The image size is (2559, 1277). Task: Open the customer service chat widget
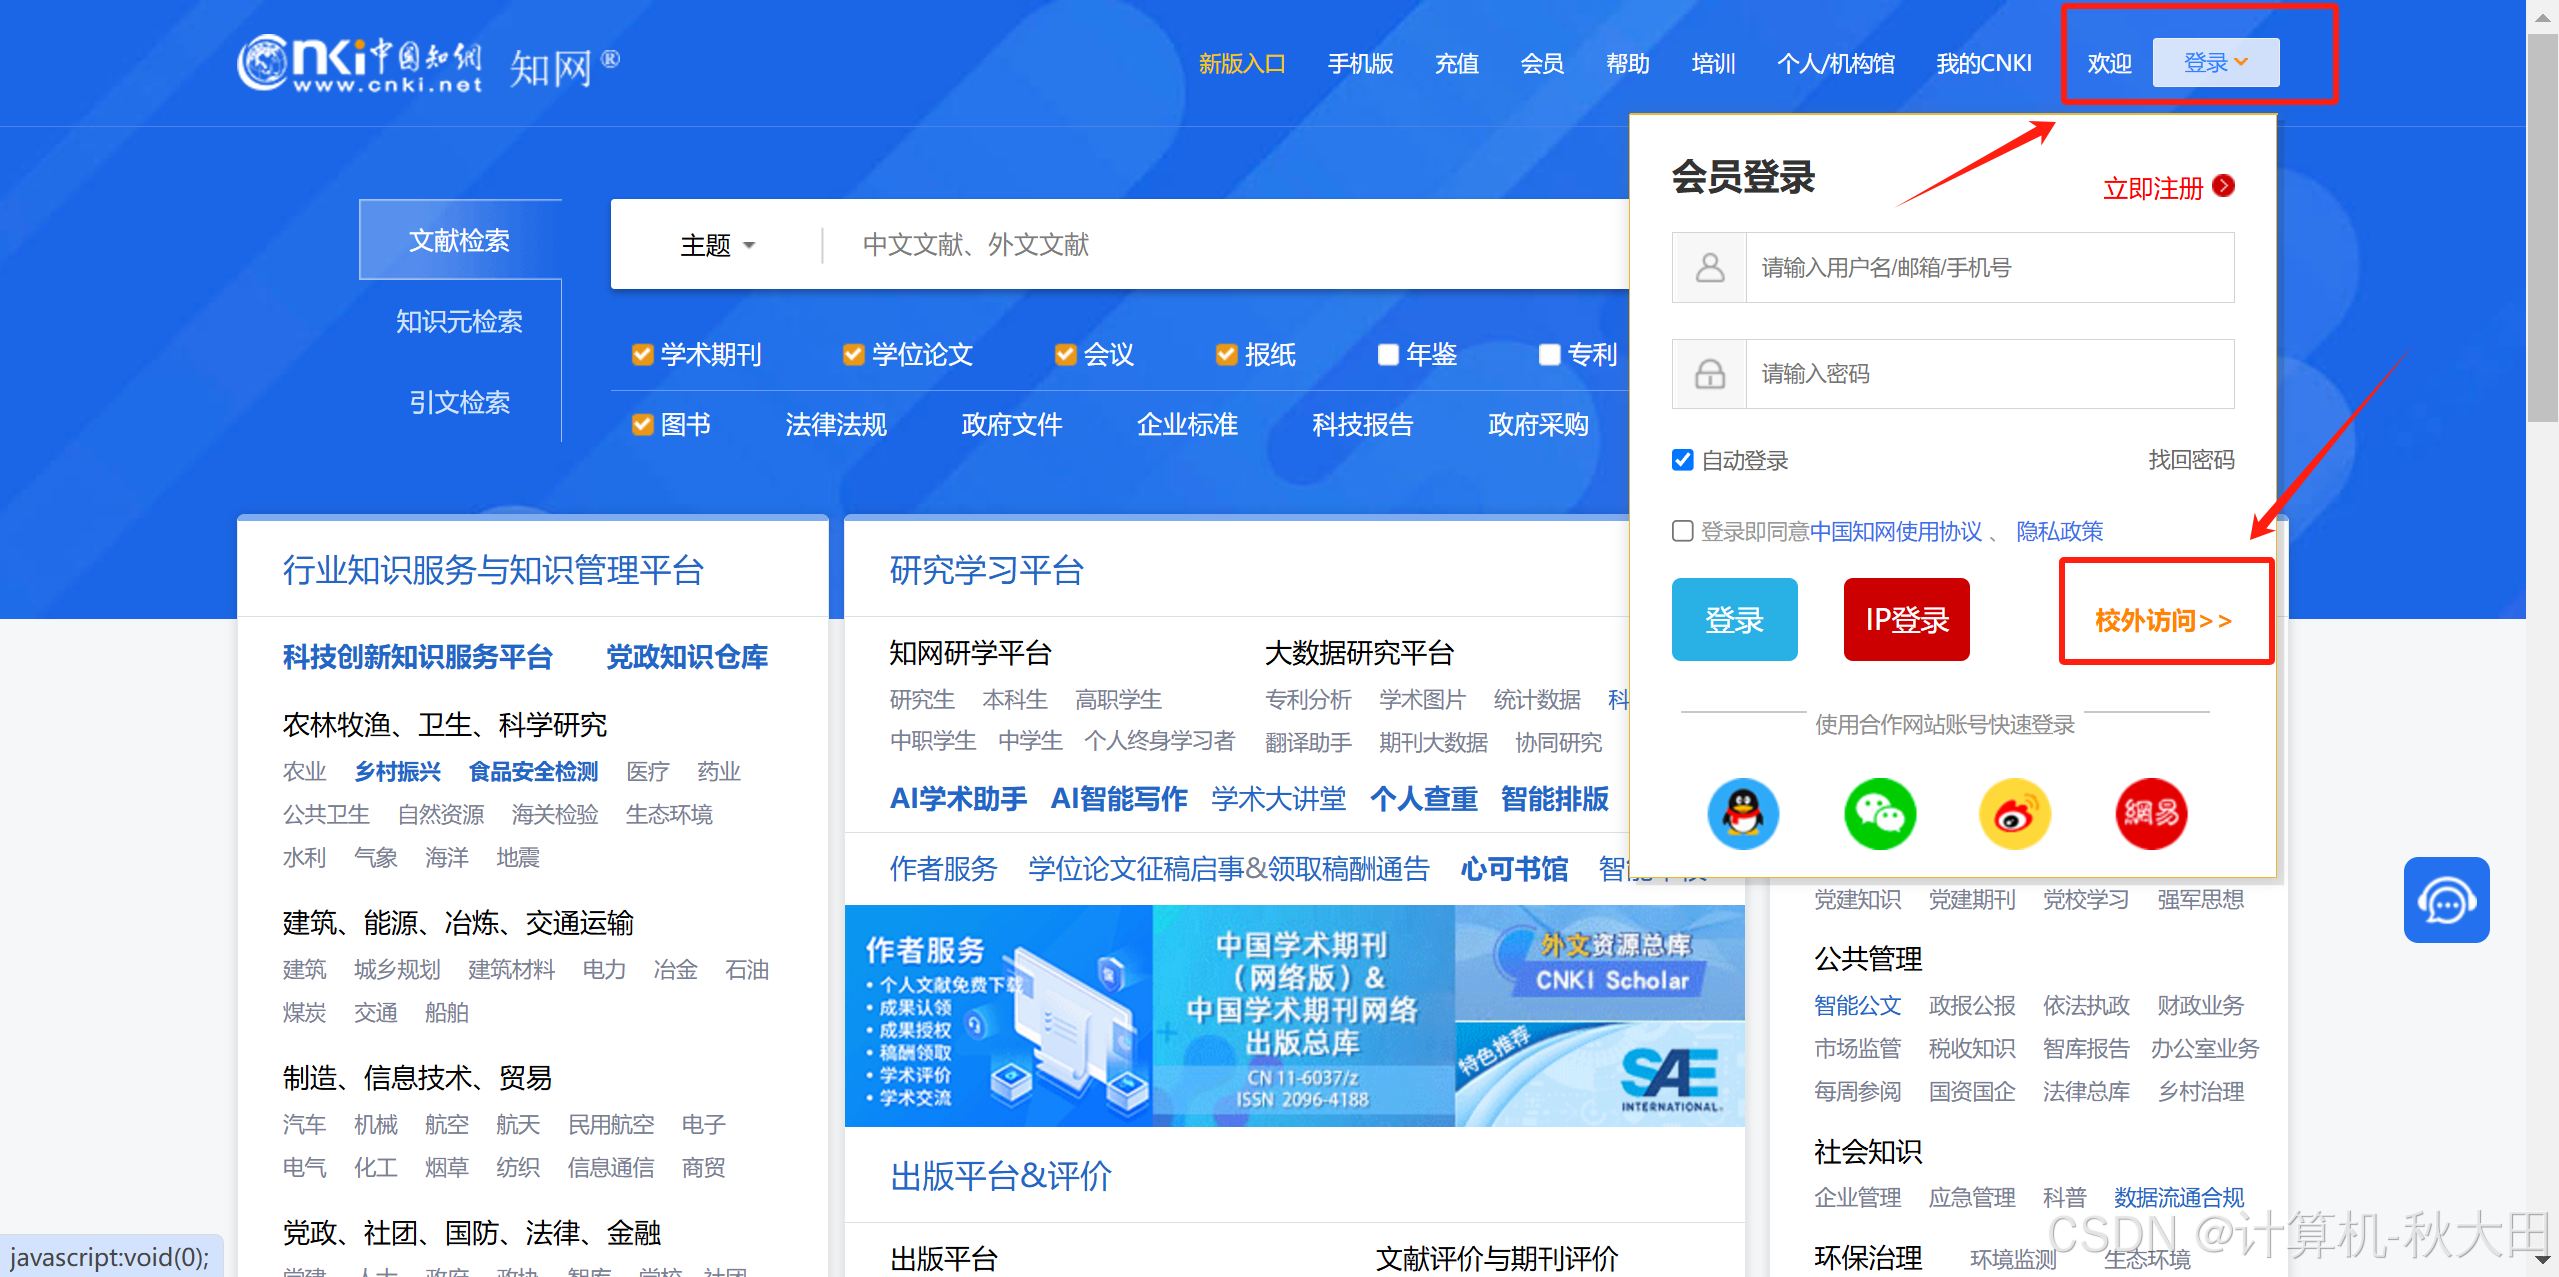tap(2446, 900)
